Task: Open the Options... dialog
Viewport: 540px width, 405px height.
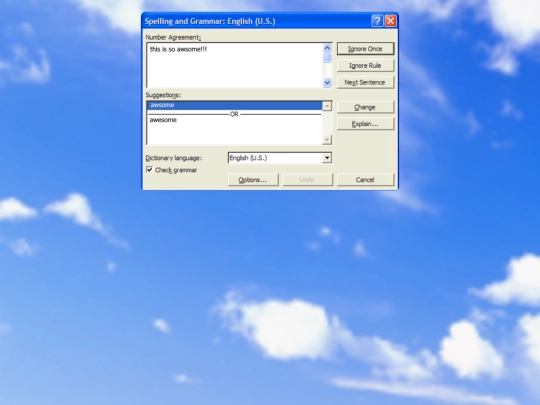Action: point(253,180)
